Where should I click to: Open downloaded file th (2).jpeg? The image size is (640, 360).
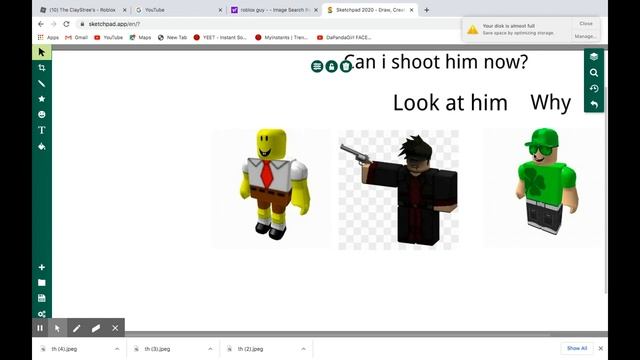[x=251, y=349]
